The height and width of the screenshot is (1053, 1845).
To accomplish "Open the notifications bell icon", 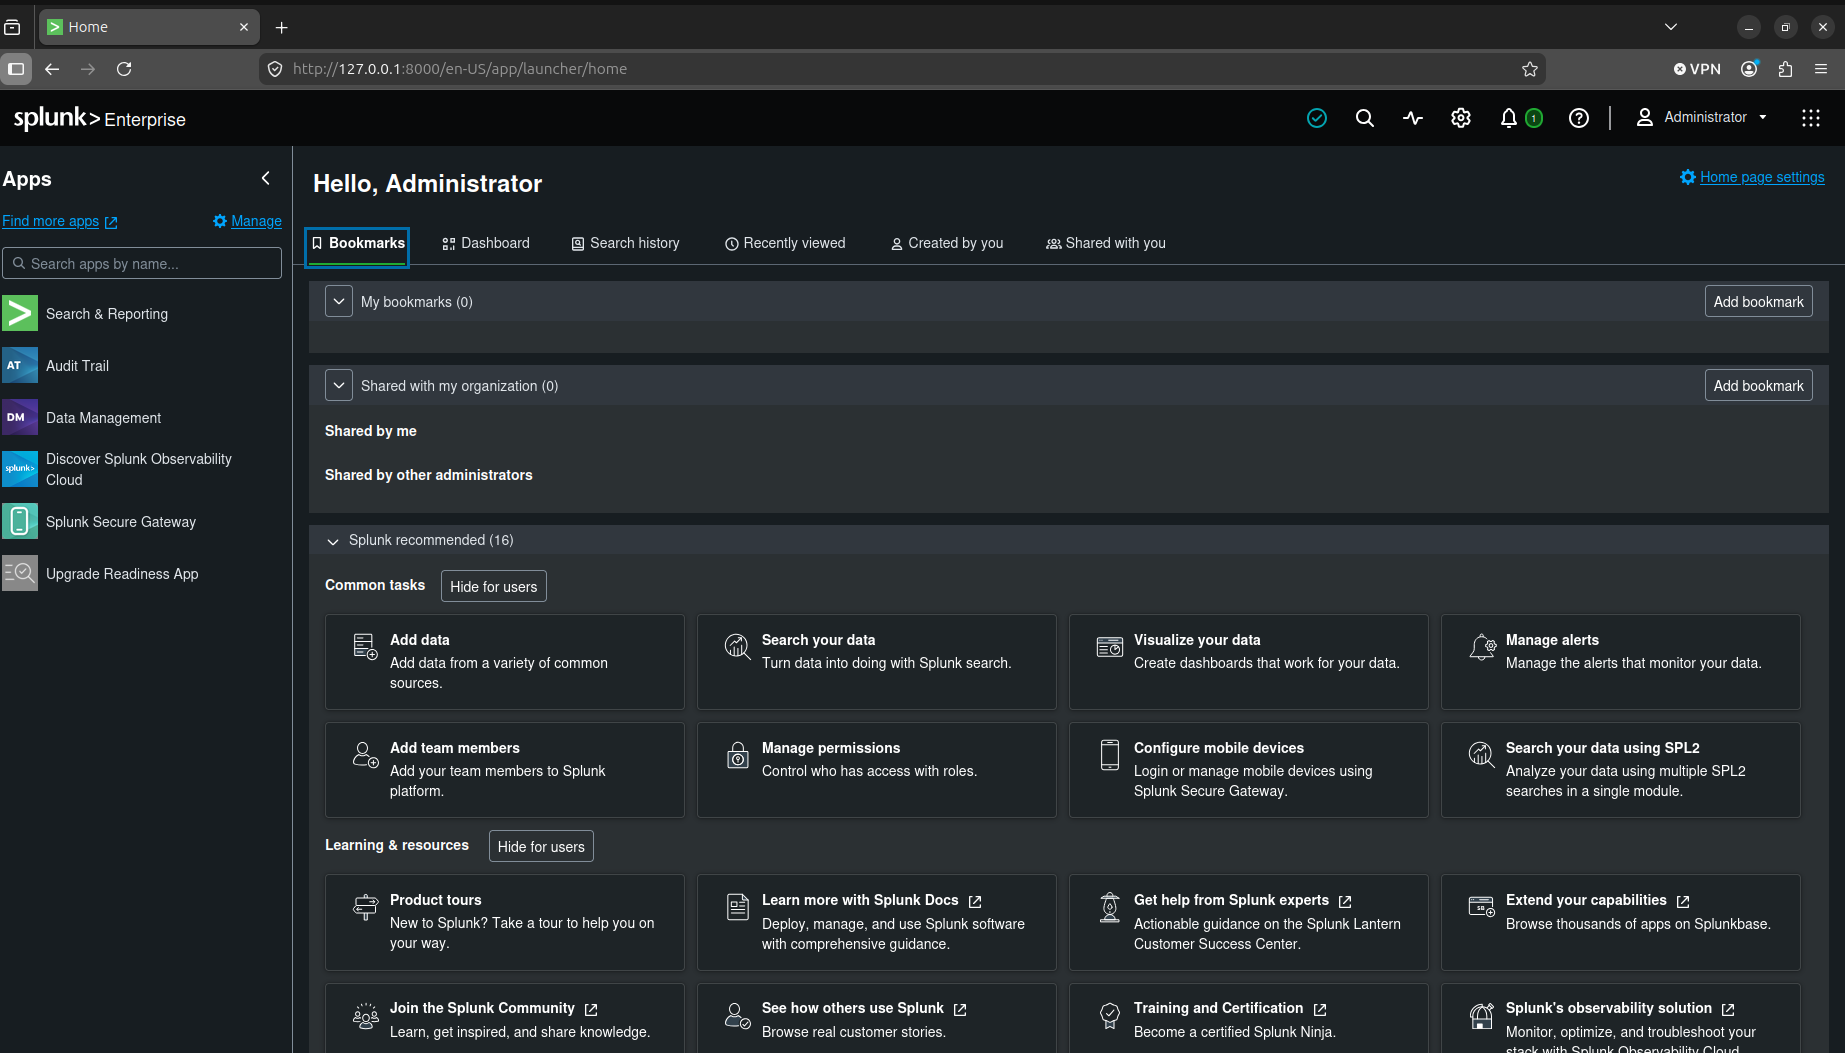I will (1509, 118).
